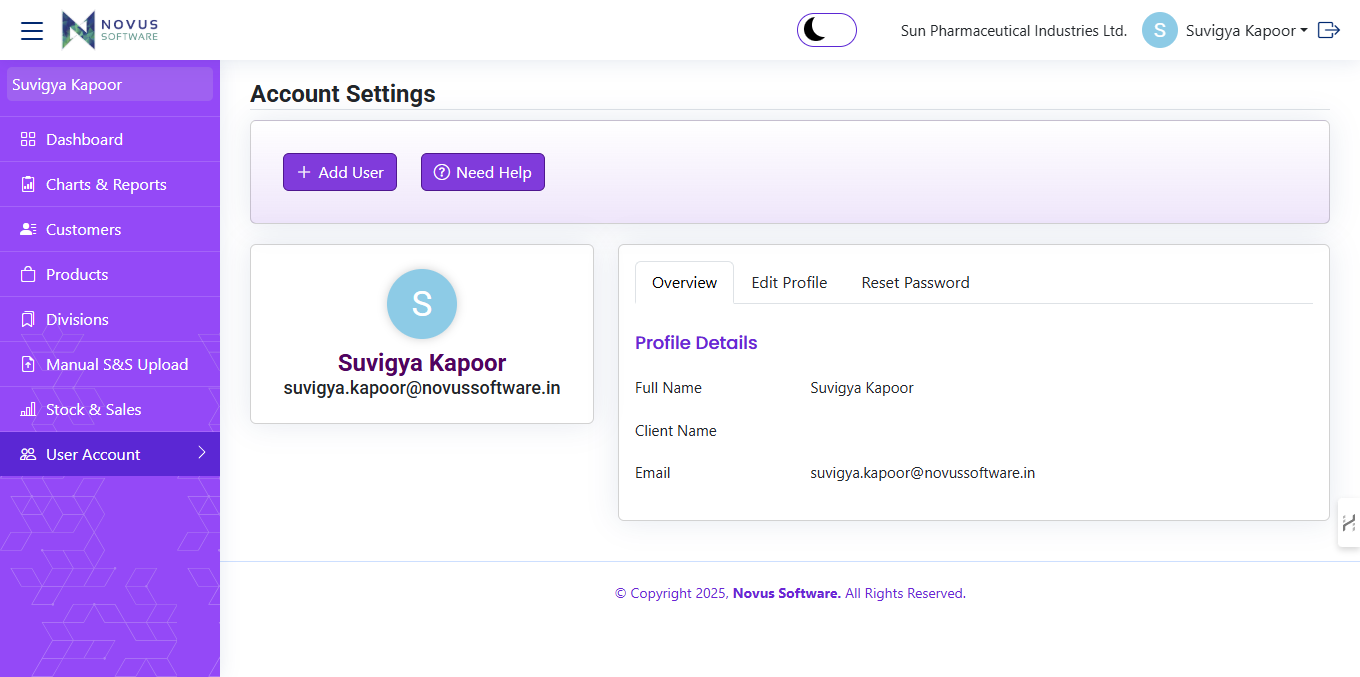This screenshot has height=677, width=1360.
Task: Open Manual S&S Upload page
Action: tap(110, 364)
